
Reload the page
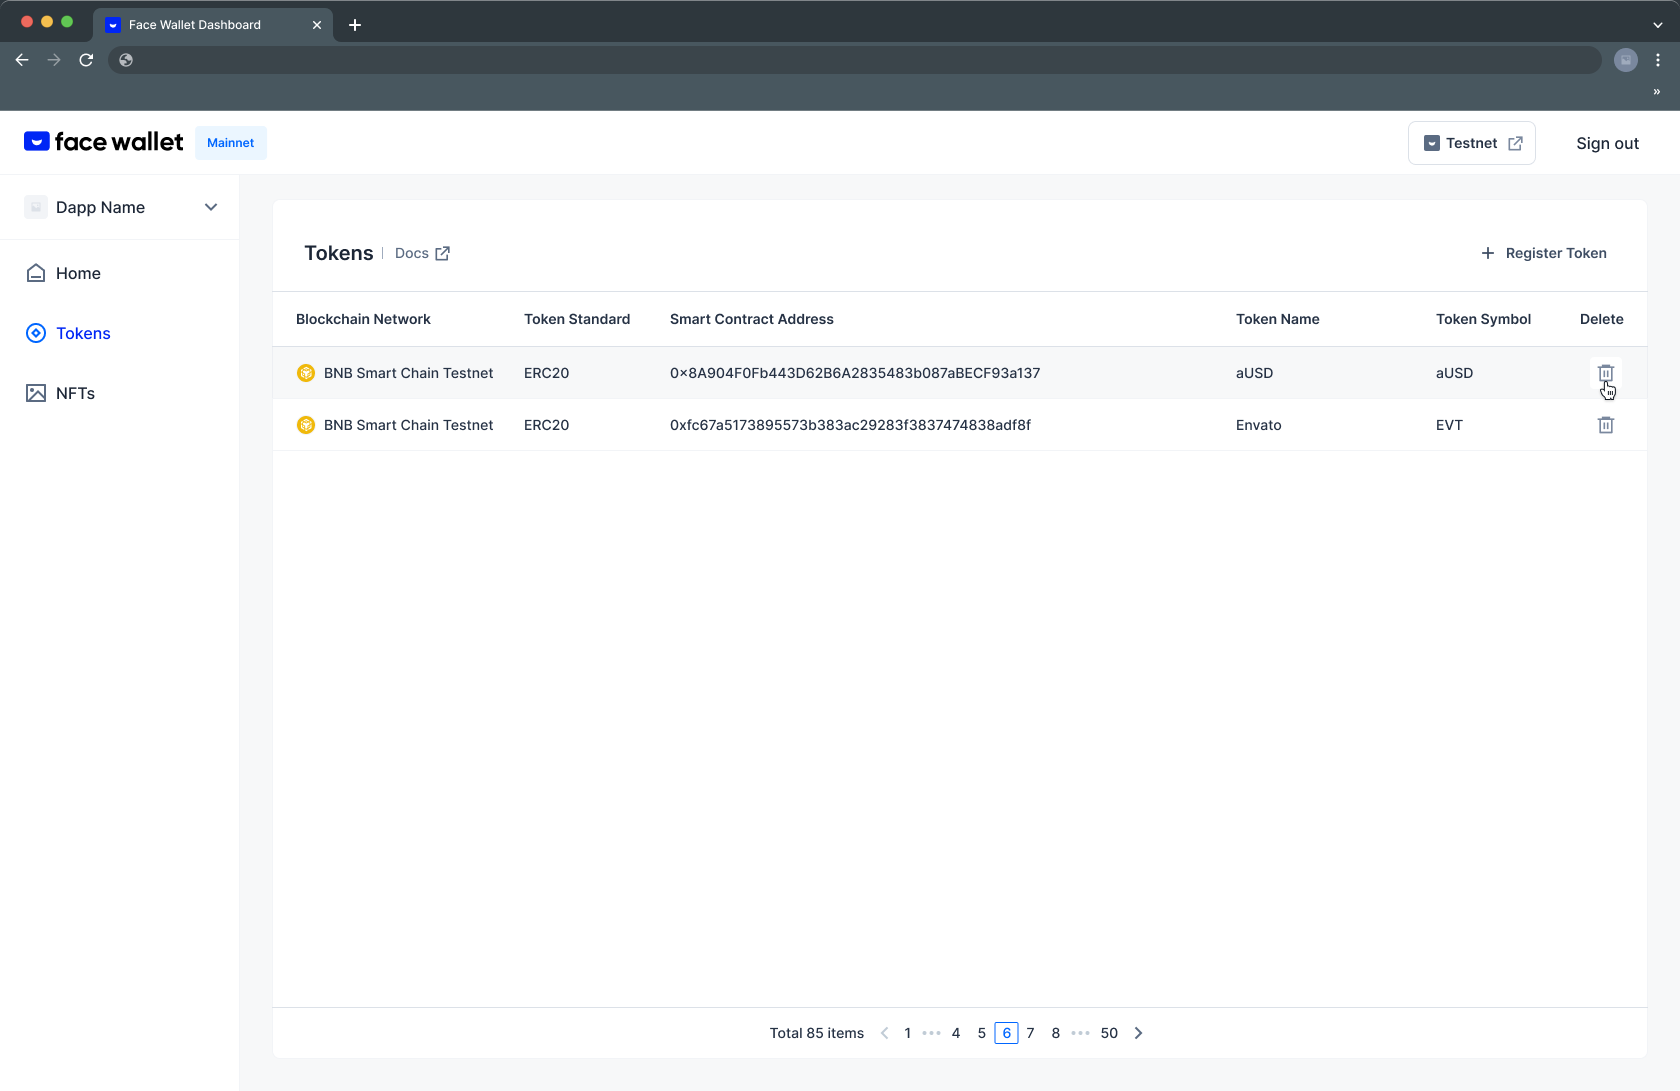(86, 60)
